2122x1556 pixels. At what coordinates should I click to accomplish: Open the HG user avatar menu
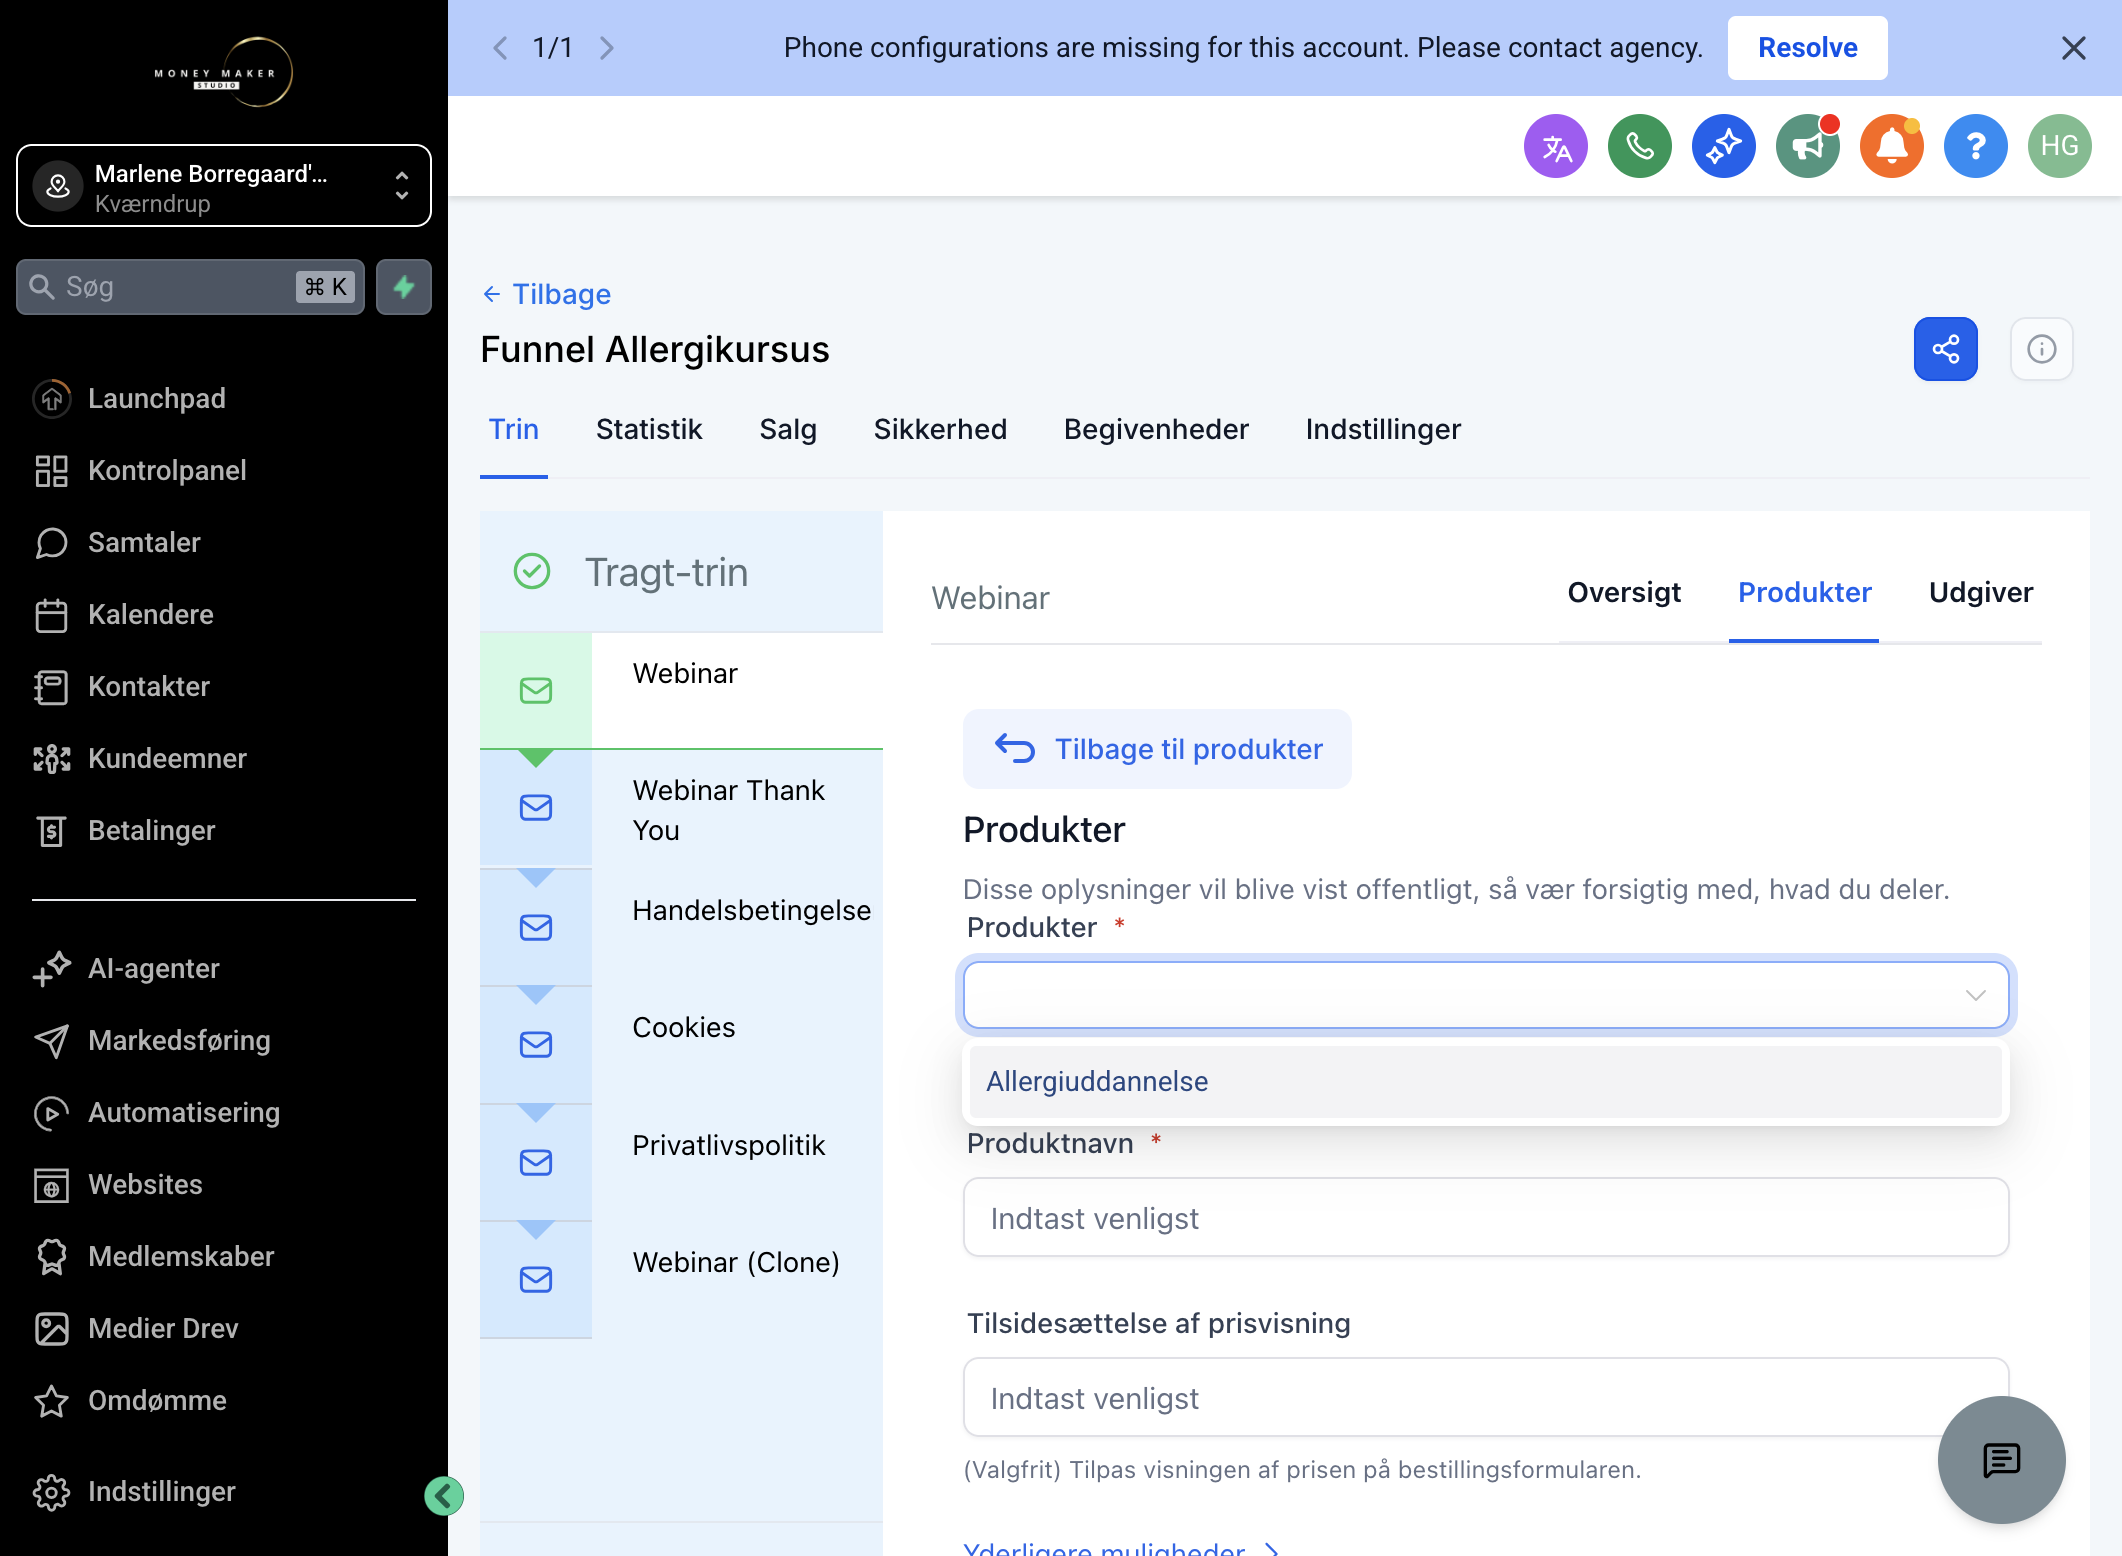2059,146
